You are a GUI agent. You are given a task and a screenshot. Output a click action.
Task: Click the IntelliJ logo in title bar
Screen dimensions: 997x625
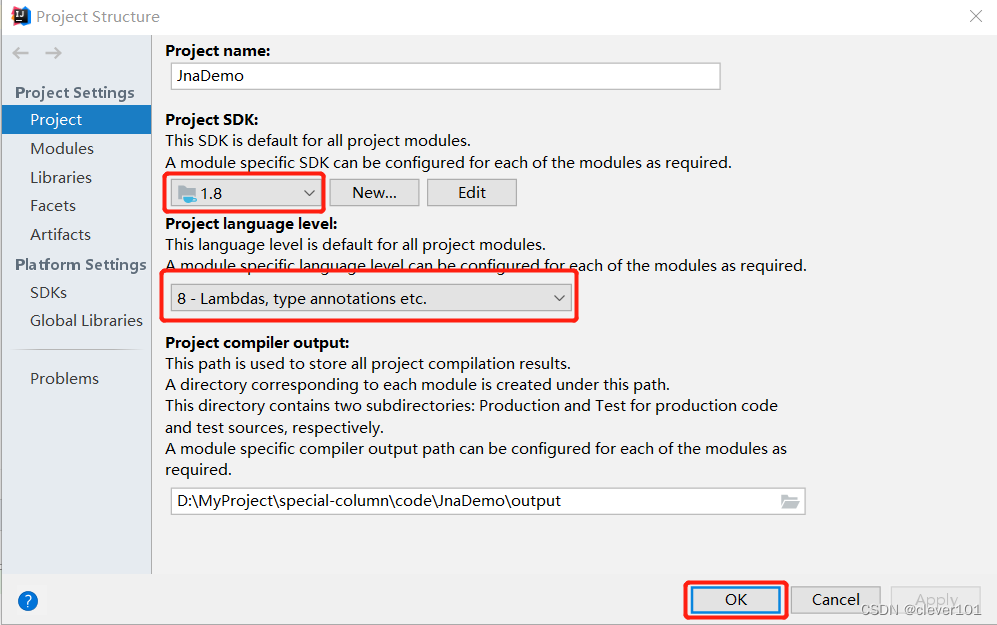[20, 16]
